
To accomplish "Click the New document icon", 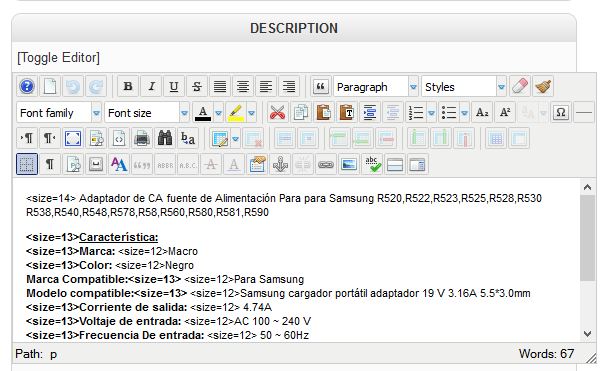I will click(50, 86).
